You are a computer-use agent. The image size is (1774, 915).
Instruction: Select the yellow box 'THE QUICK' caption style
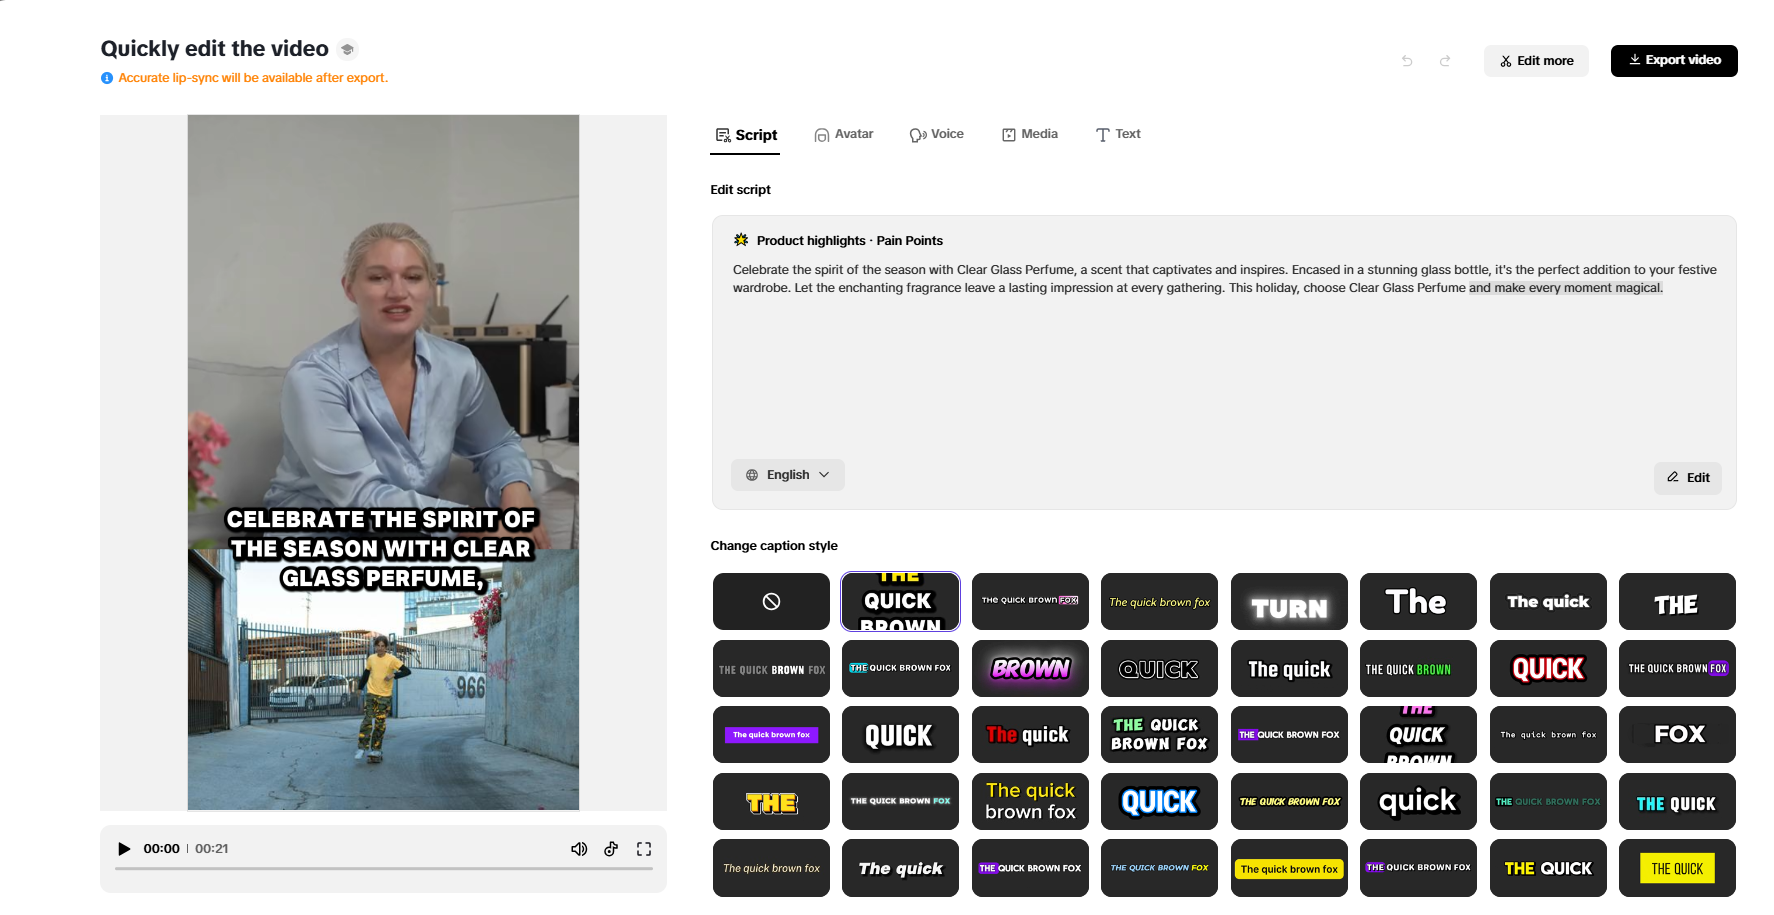tap(1677, 868)
